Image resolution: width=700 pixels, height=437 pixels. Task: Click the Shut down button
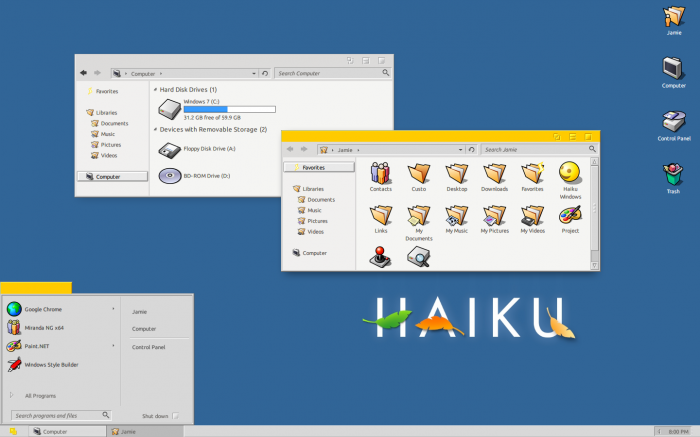coord(155,416)
